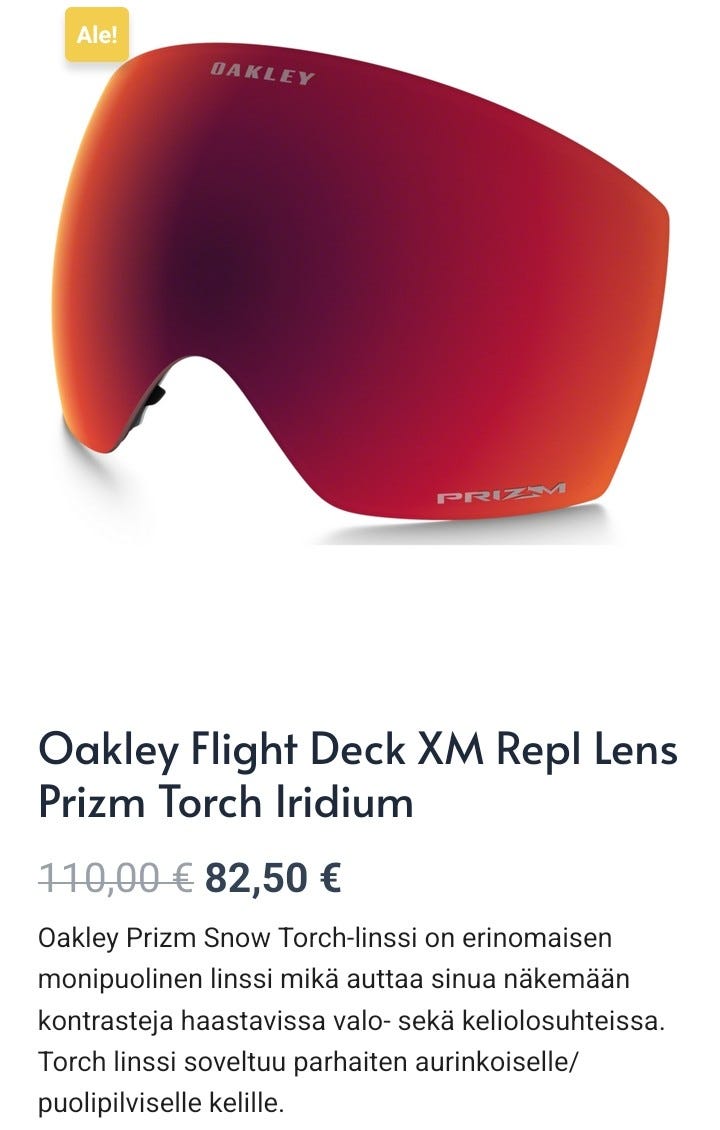Image resolution: width=720 pixels, height=1130 pixels.
Task: Click the PRIZM logo on the lens
Action: coord(501,494)
